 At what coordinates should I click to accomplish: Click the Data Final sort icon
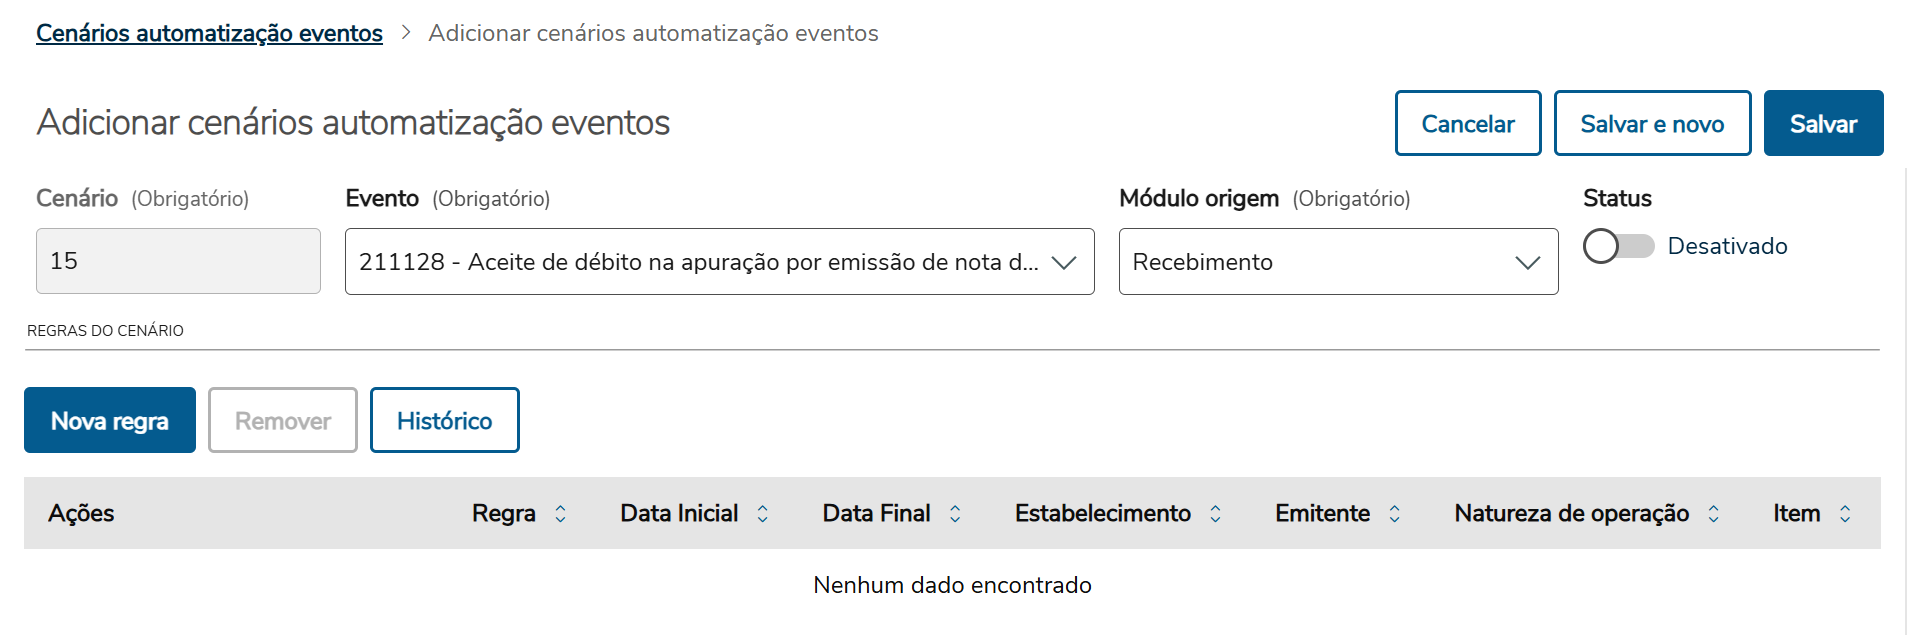[x=955, y=514]
